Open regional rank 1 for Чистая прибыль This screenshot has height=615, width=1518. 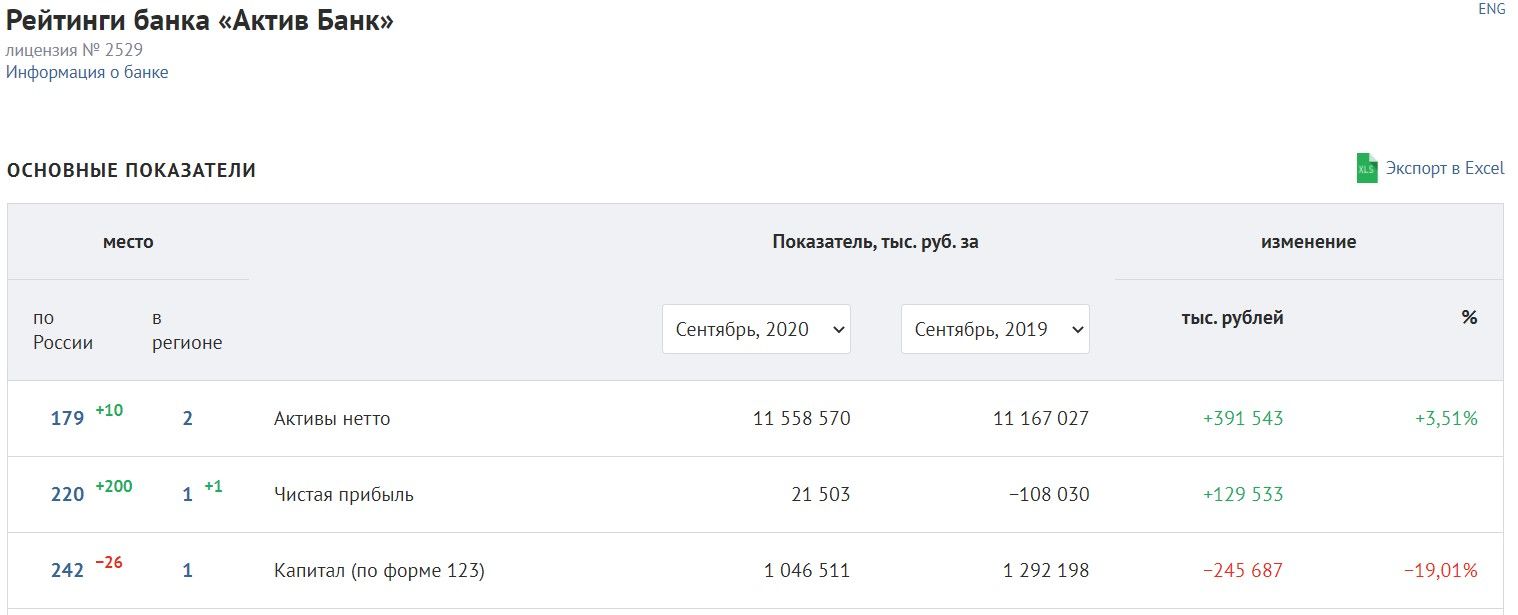point(187,495)
